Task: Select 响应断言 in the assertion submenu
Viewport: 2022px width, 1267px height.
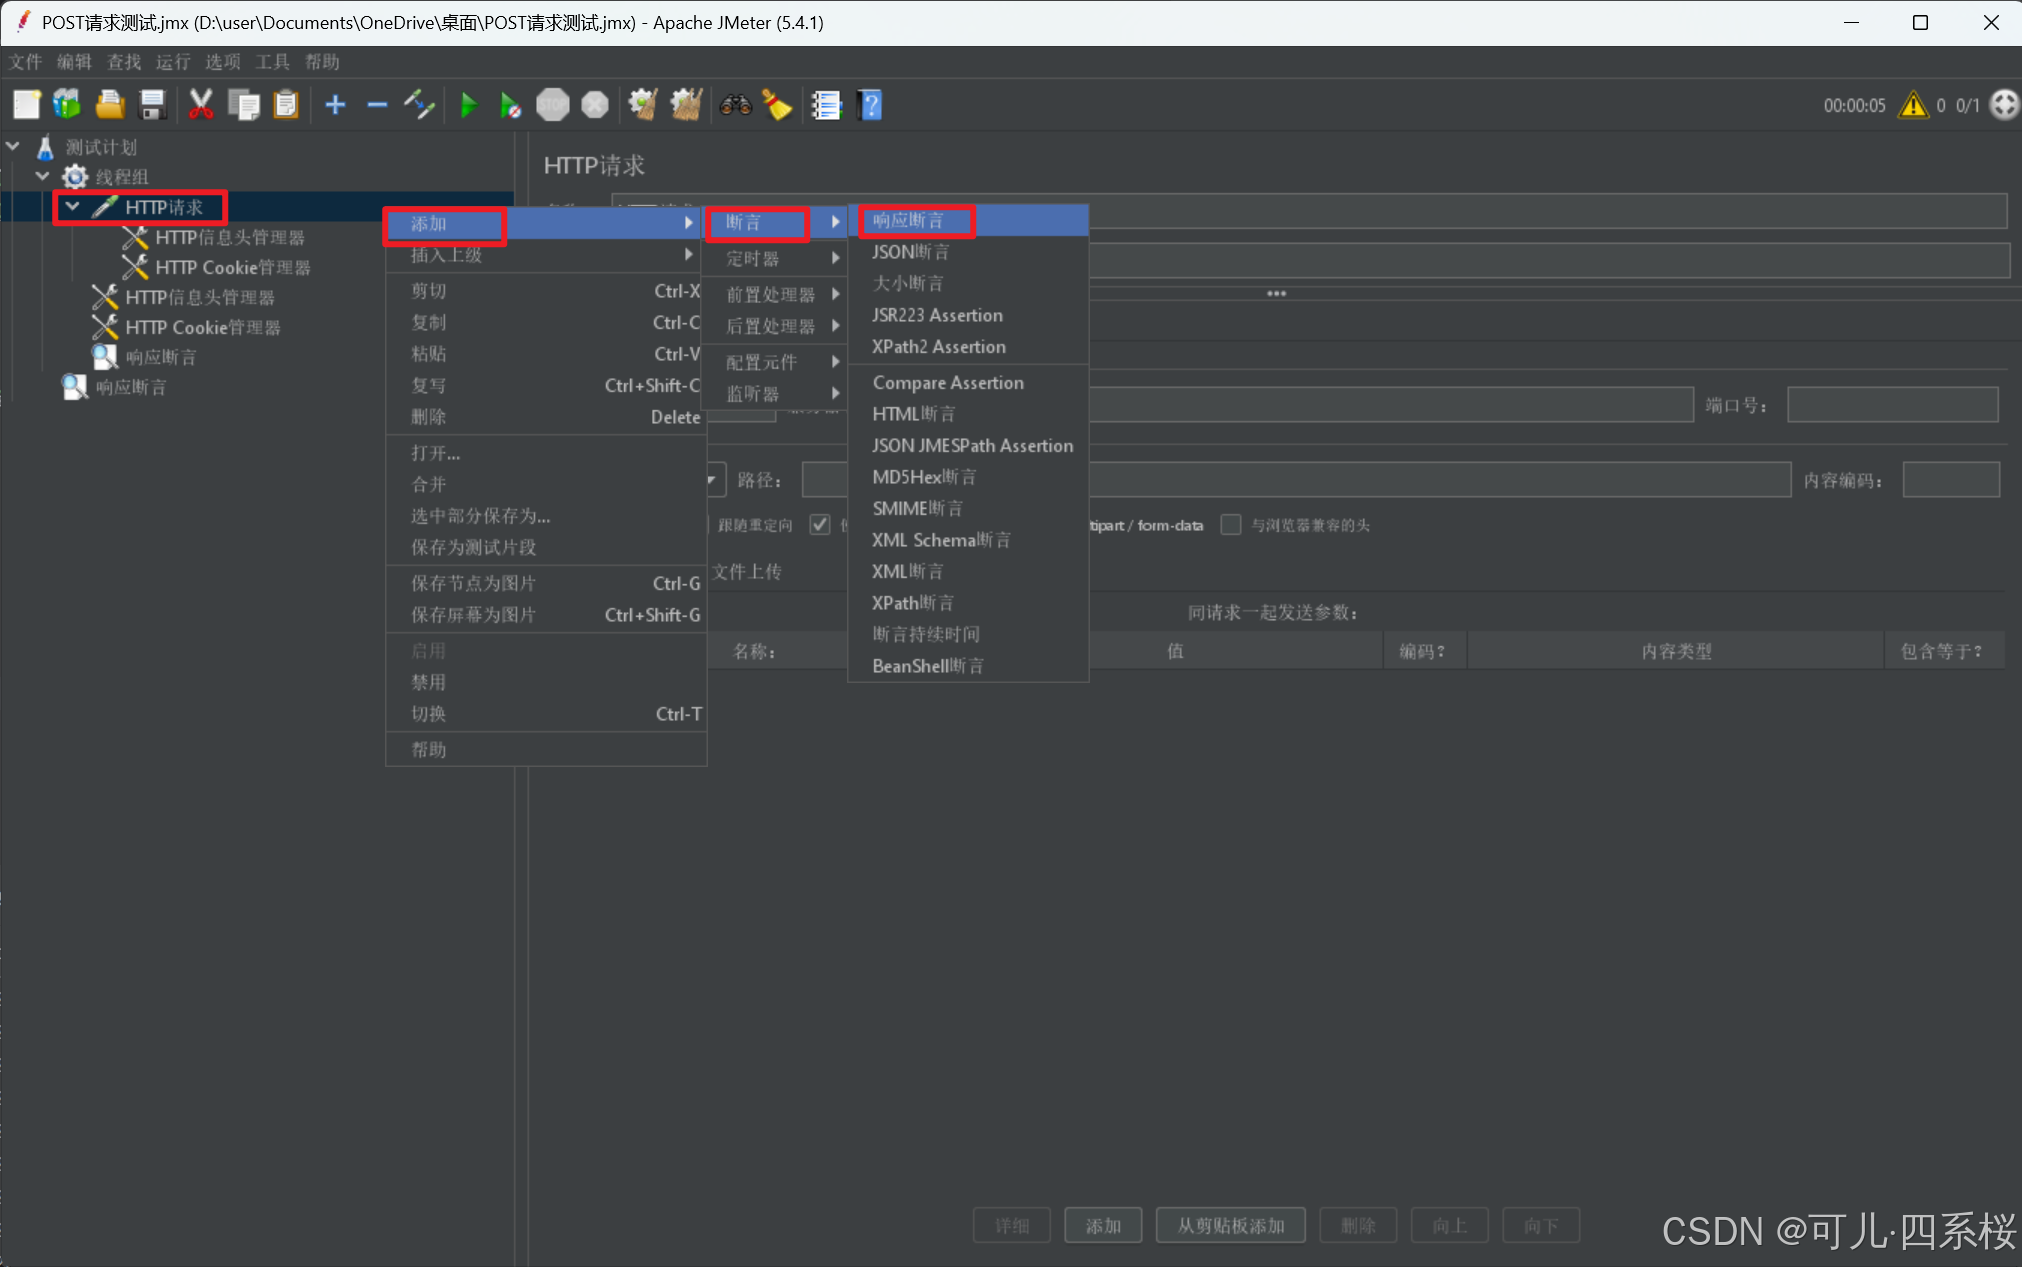Action: click(x=908, y=221)
